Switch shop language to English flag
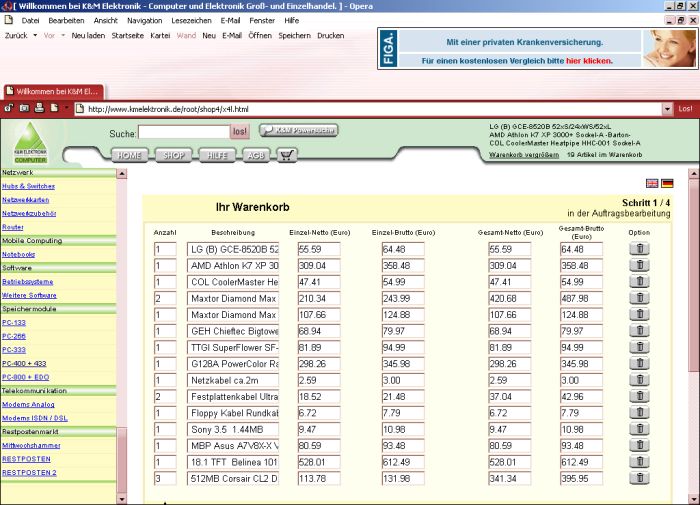 point(652,183)
